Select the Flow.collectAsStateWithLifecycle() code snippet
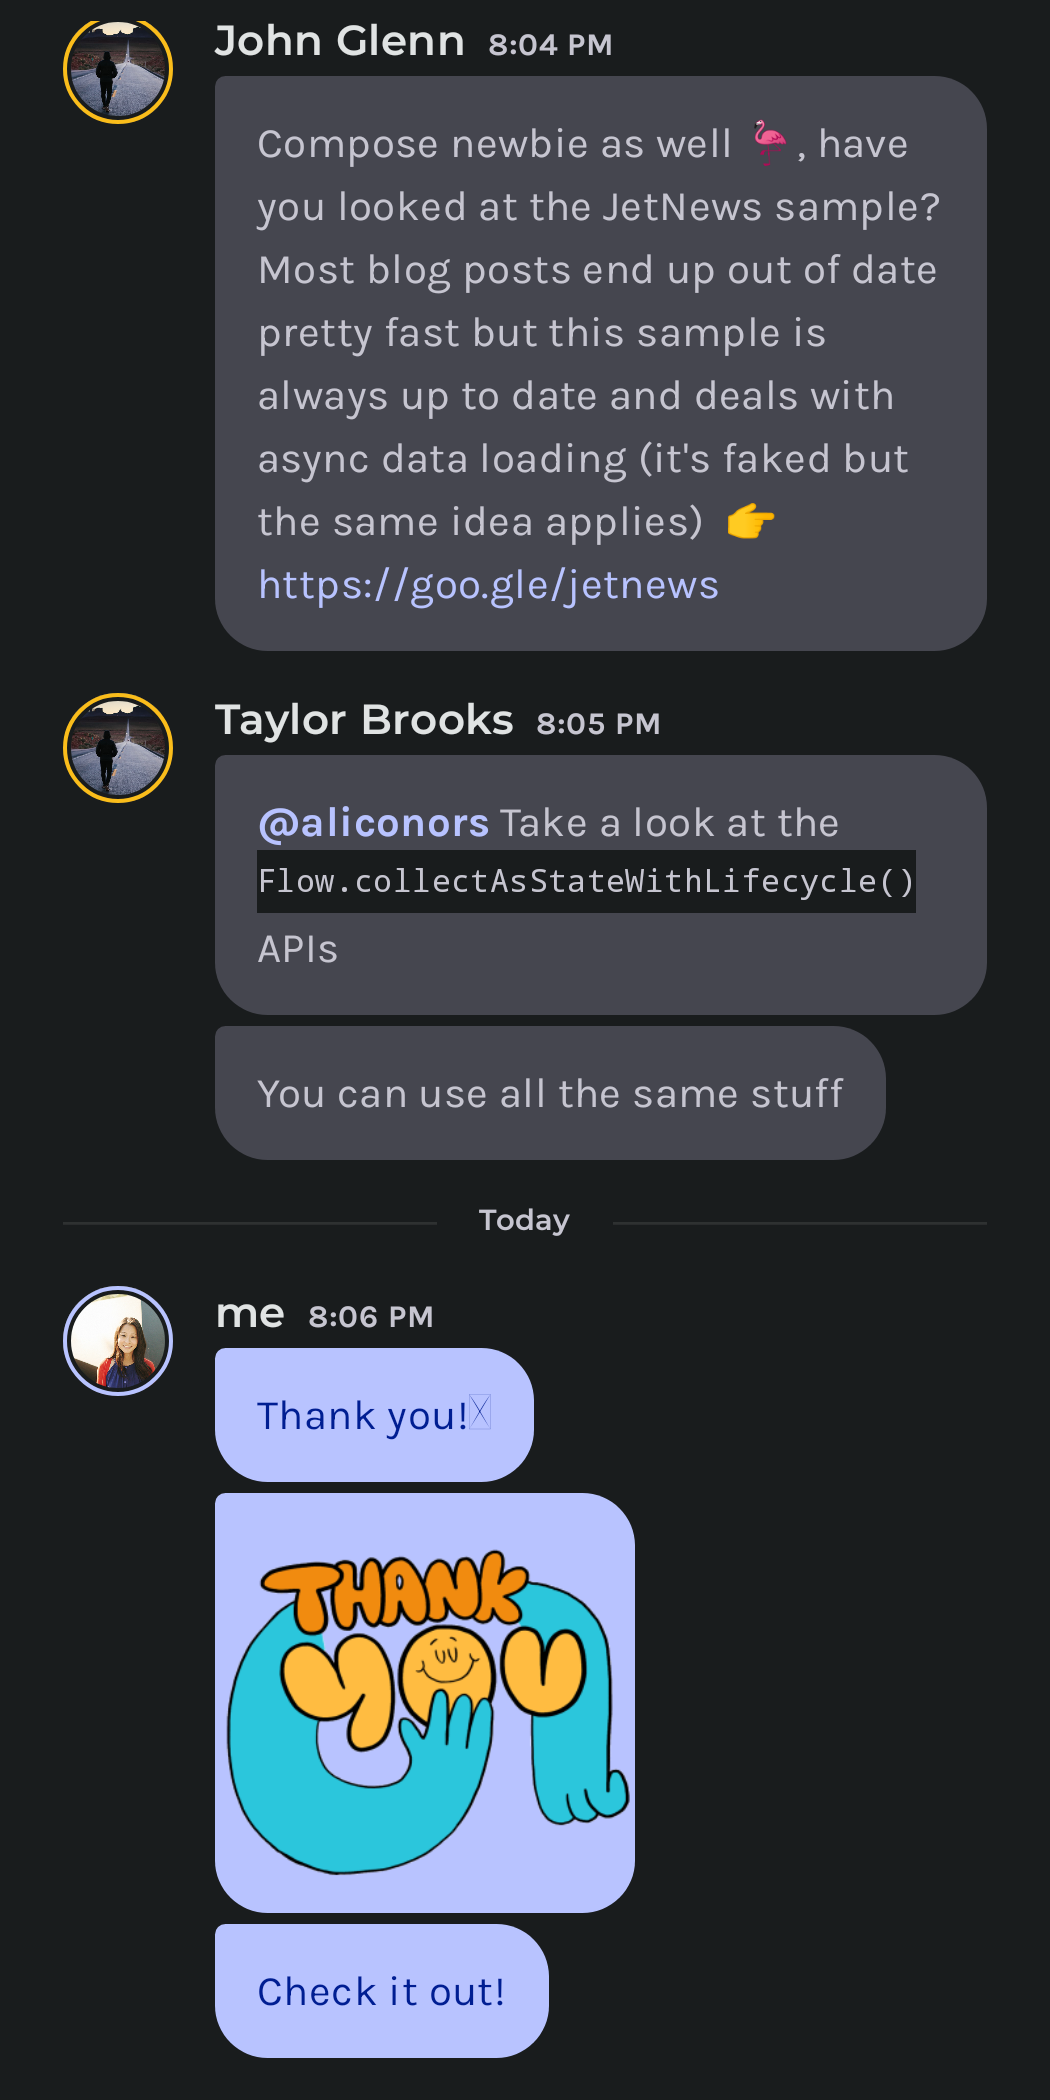This screenshot has height=2100, width=1050. pyautogui.click(x=586, y=881)
